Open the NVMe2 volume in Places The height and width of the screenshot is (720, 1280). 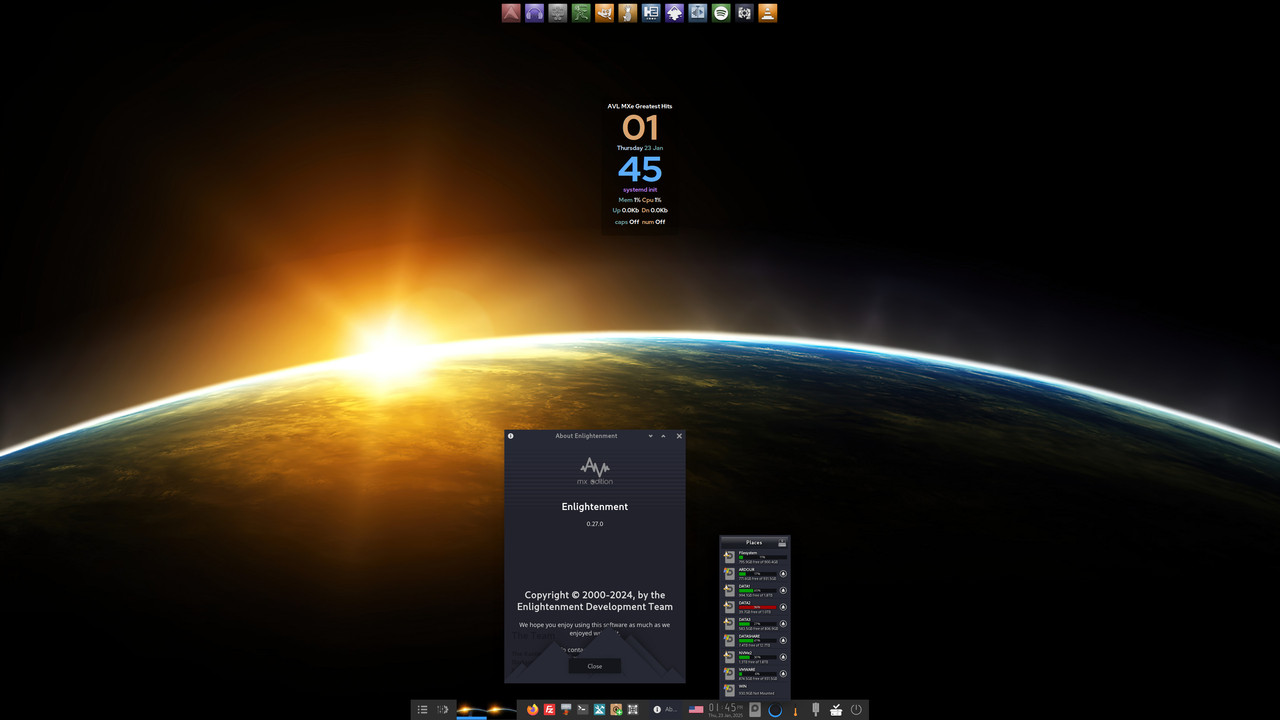pos(754,657)
